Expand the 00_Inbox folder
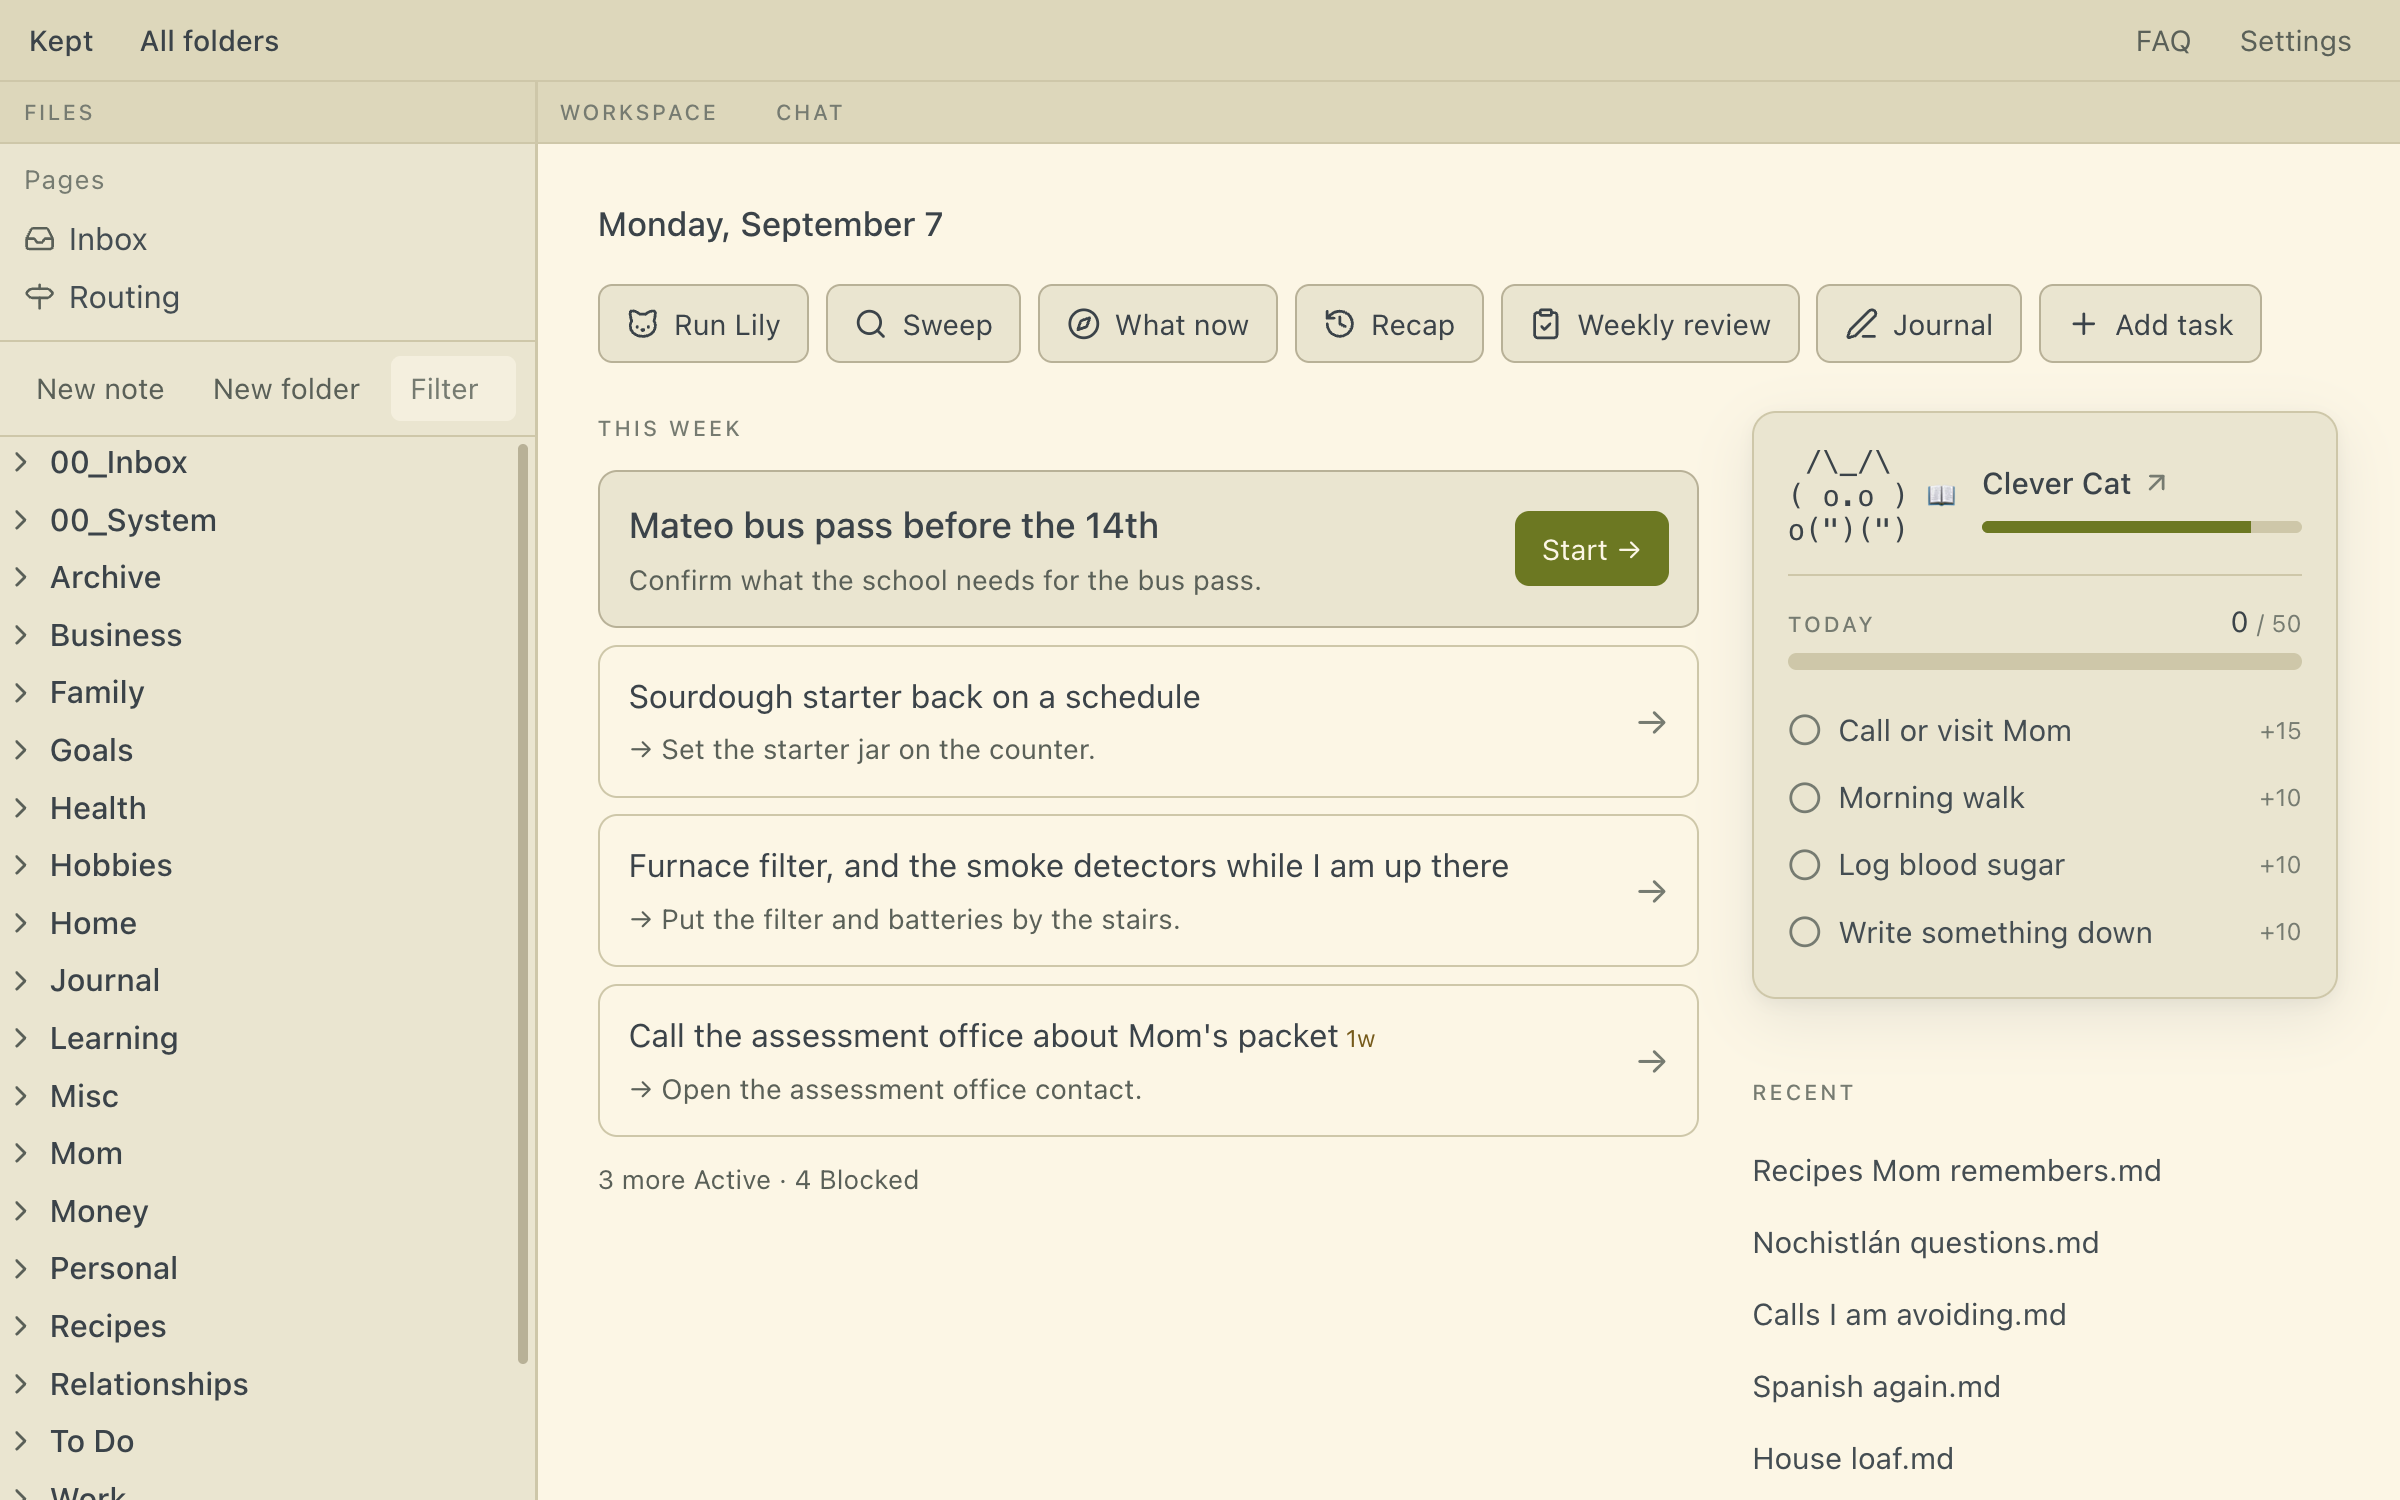2400x1500 pixels. click(21, 462)
